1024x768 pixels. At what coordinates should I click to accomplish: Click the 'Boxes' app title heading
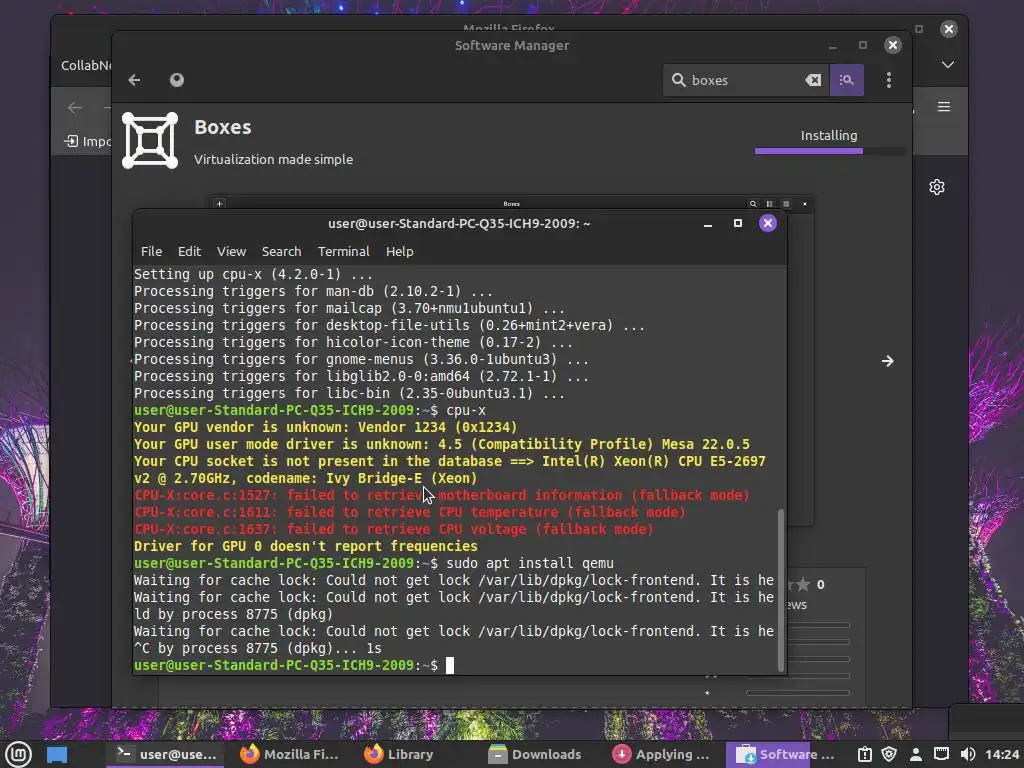click(x=223, y=127)
